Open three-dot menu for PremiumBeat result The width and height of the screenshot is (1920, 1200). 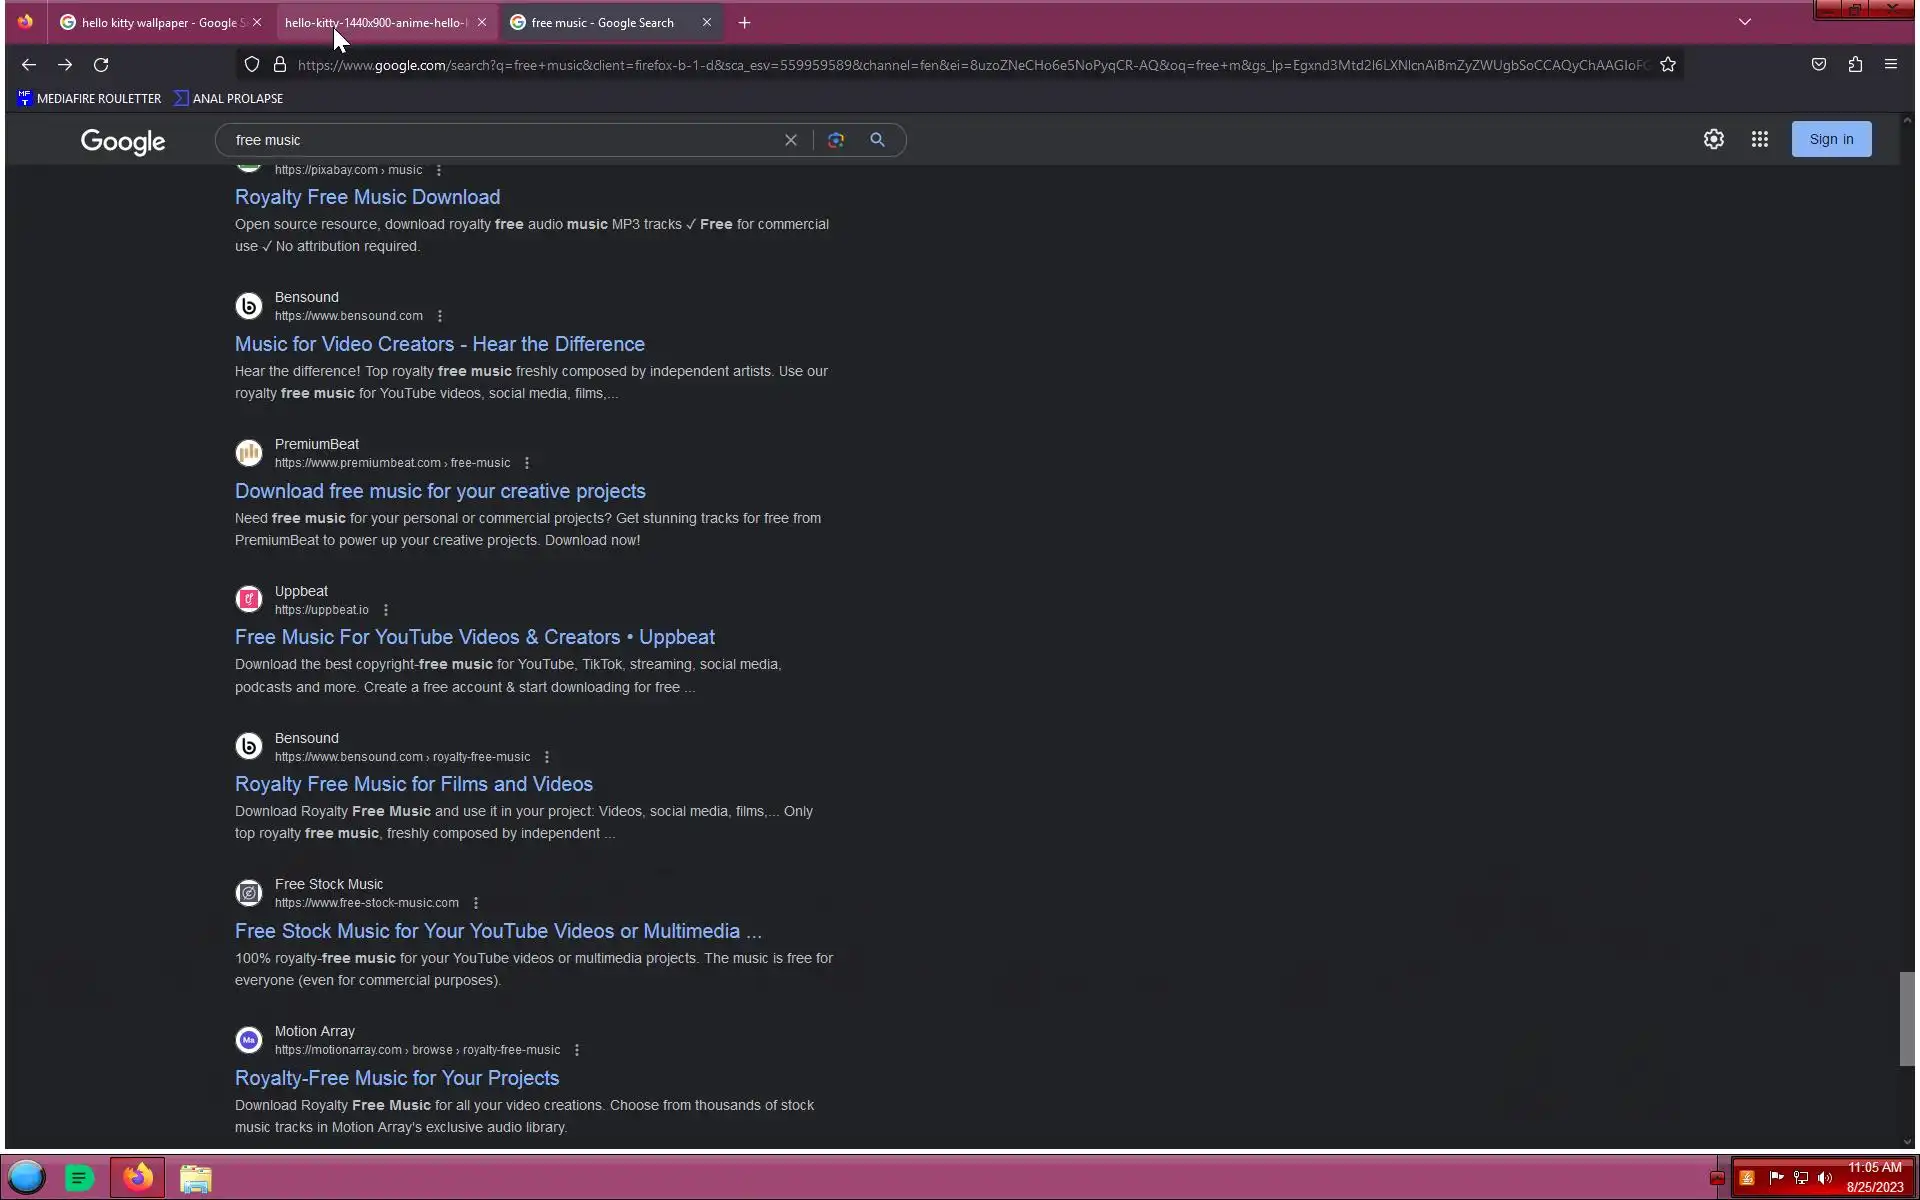pos(527,463)
